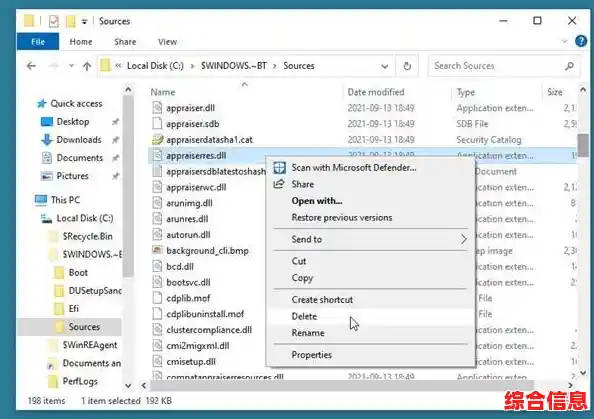Select the Efi folder in tree
Viewport: 594px width, 419px height.
[73, 309]
